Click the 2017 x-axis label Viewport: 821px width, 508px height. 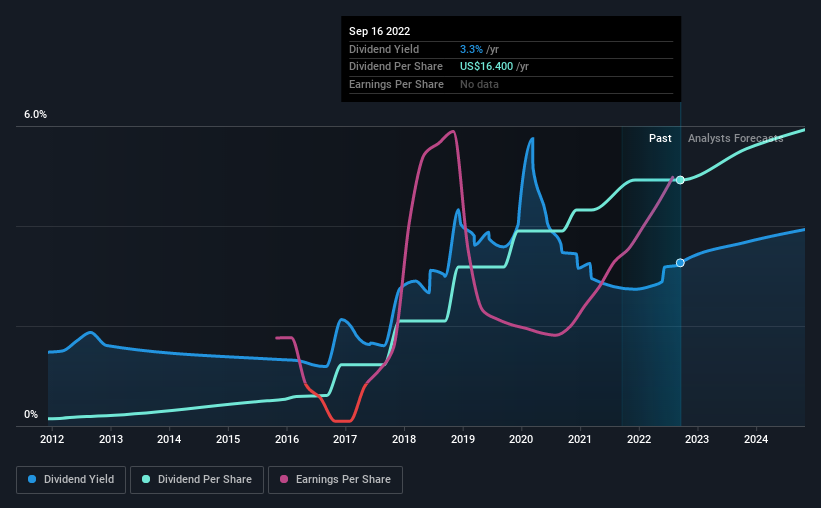coord(345,439)
